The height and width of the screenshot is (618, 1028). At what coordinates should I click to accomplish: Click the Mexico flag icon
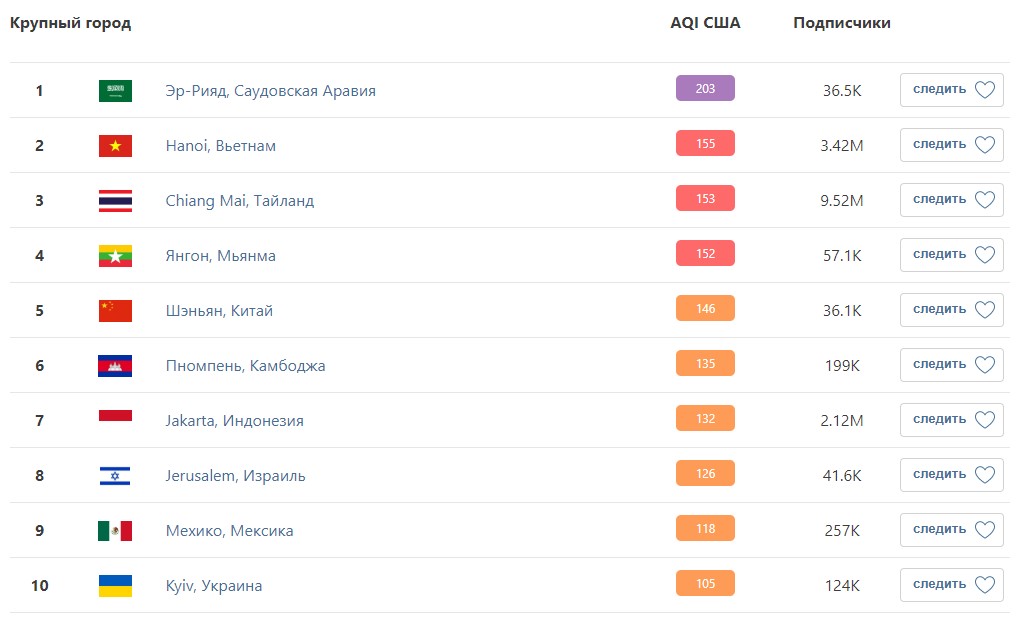tap(115, 531)
